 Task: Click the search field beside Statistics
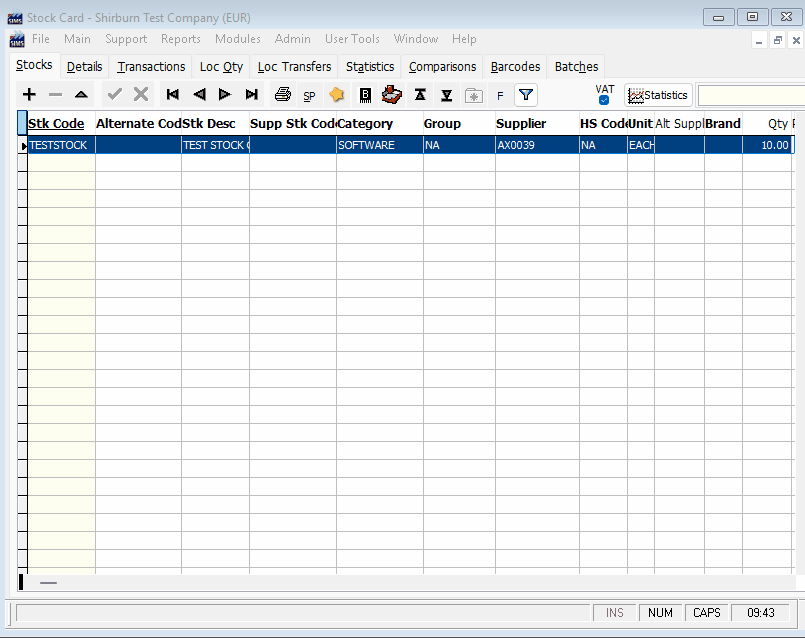(x=750, y=95)
